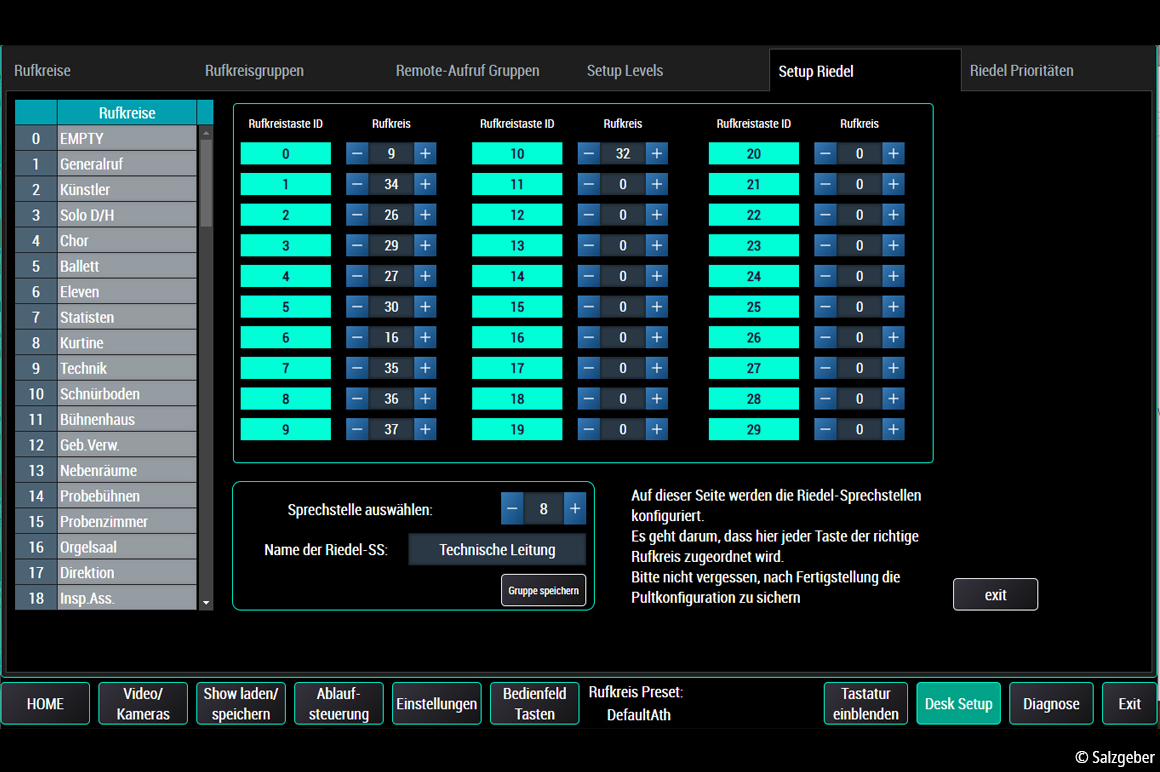Image resolution: width=1160 pixels, height=772 pixels.
Task: Click the Desk Setup button
Action: 958,704
